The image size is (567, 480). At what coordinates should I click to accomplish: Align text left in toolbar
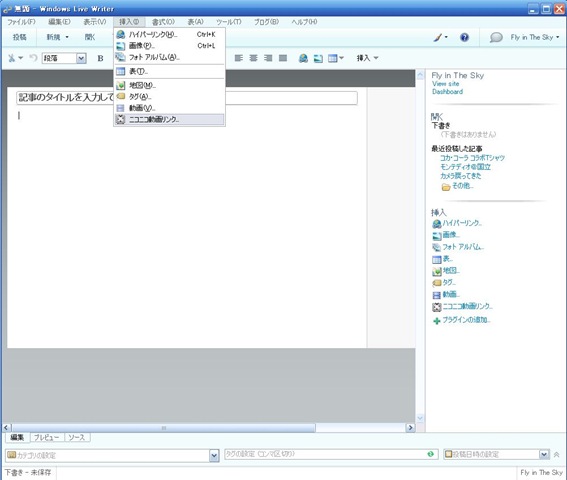pos(239,58)
